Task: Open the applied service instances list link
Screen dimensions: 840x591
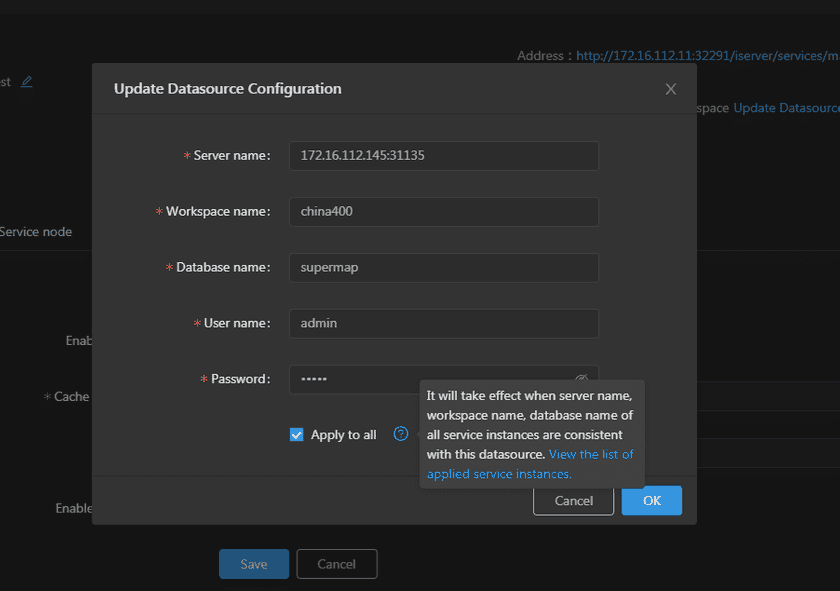Action: point(530,464)
